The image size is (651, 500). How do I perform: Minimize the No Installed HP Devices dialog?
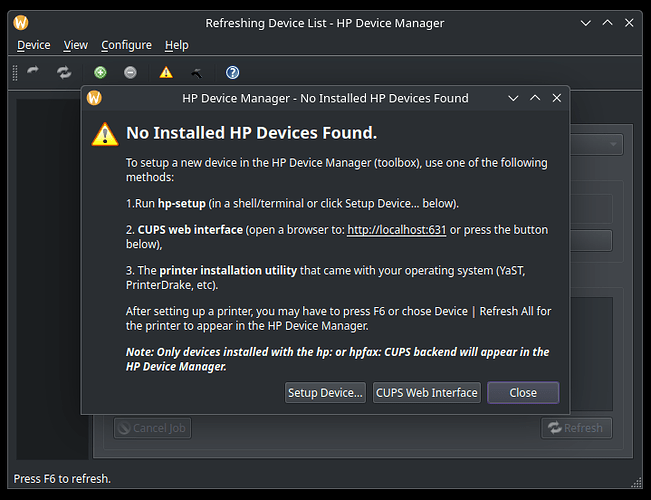514,98
